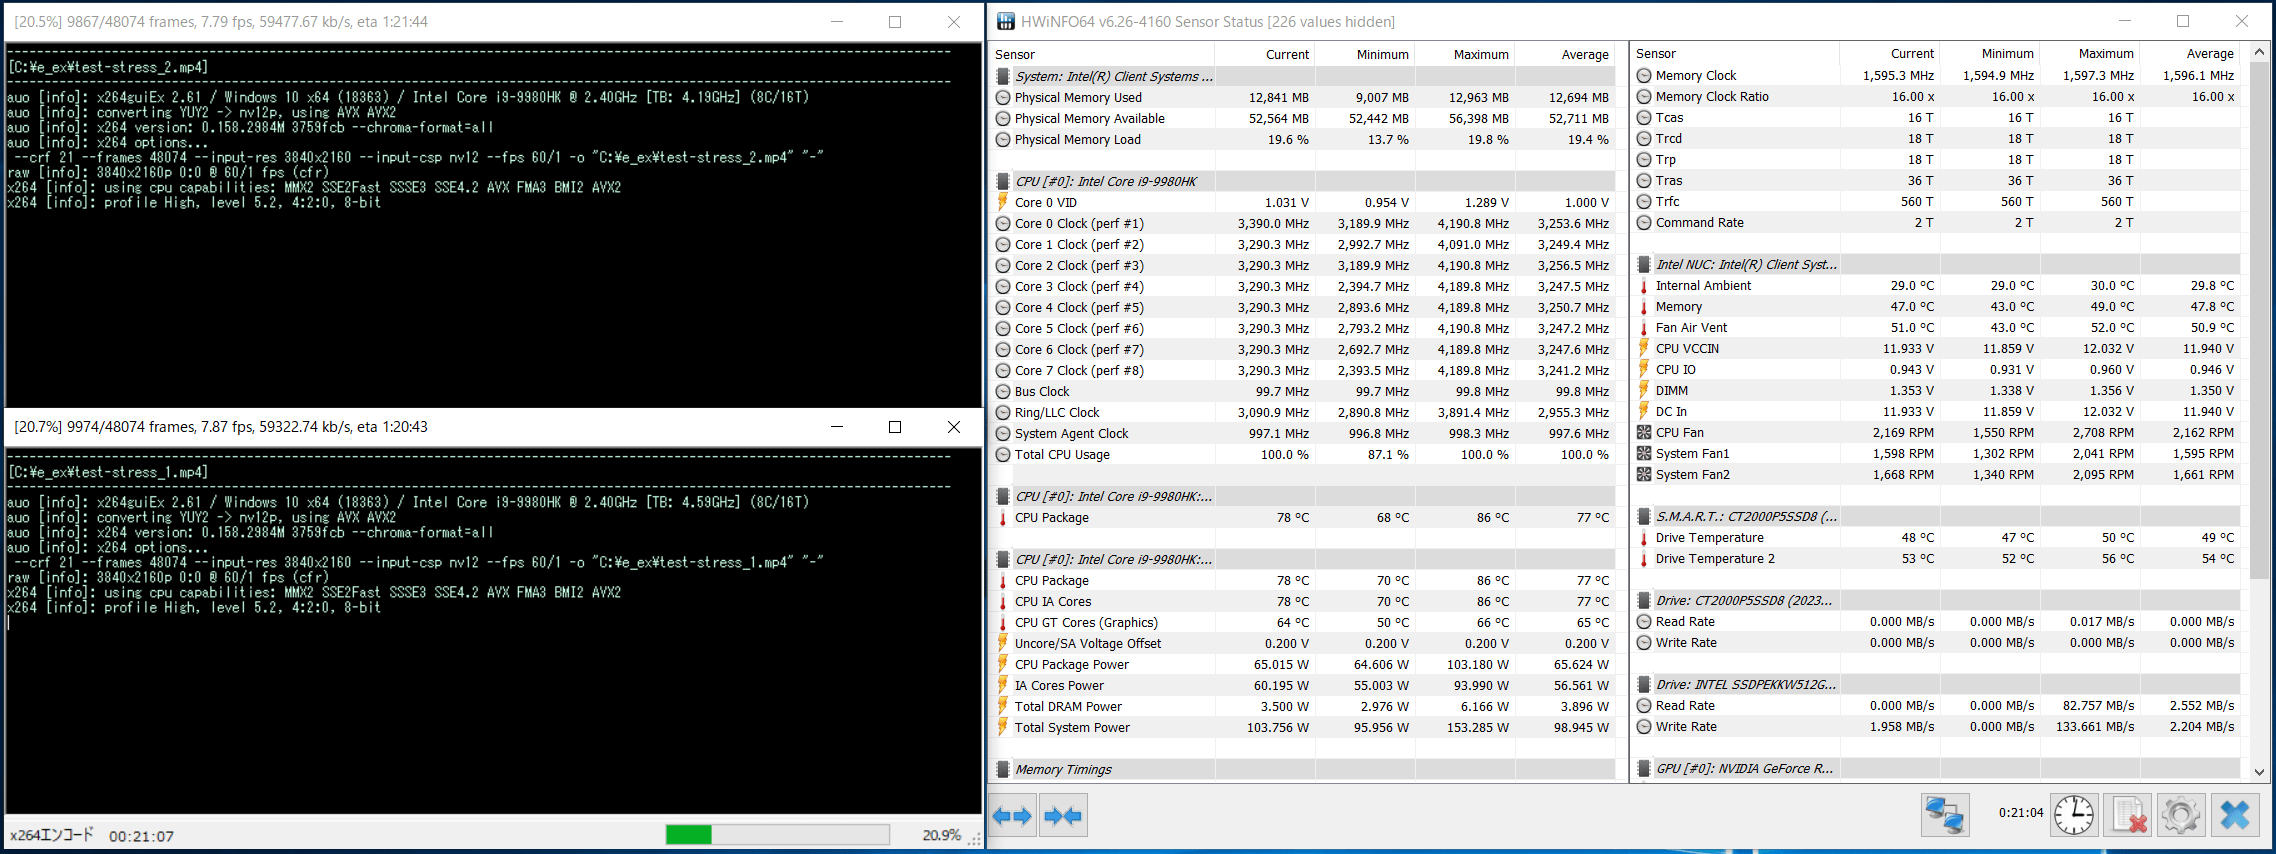Click the 0:21:04 elapsed time in HWiNFO
Screen dimensions: 2276x854
pyautogui.click(x=2021, y=813)
